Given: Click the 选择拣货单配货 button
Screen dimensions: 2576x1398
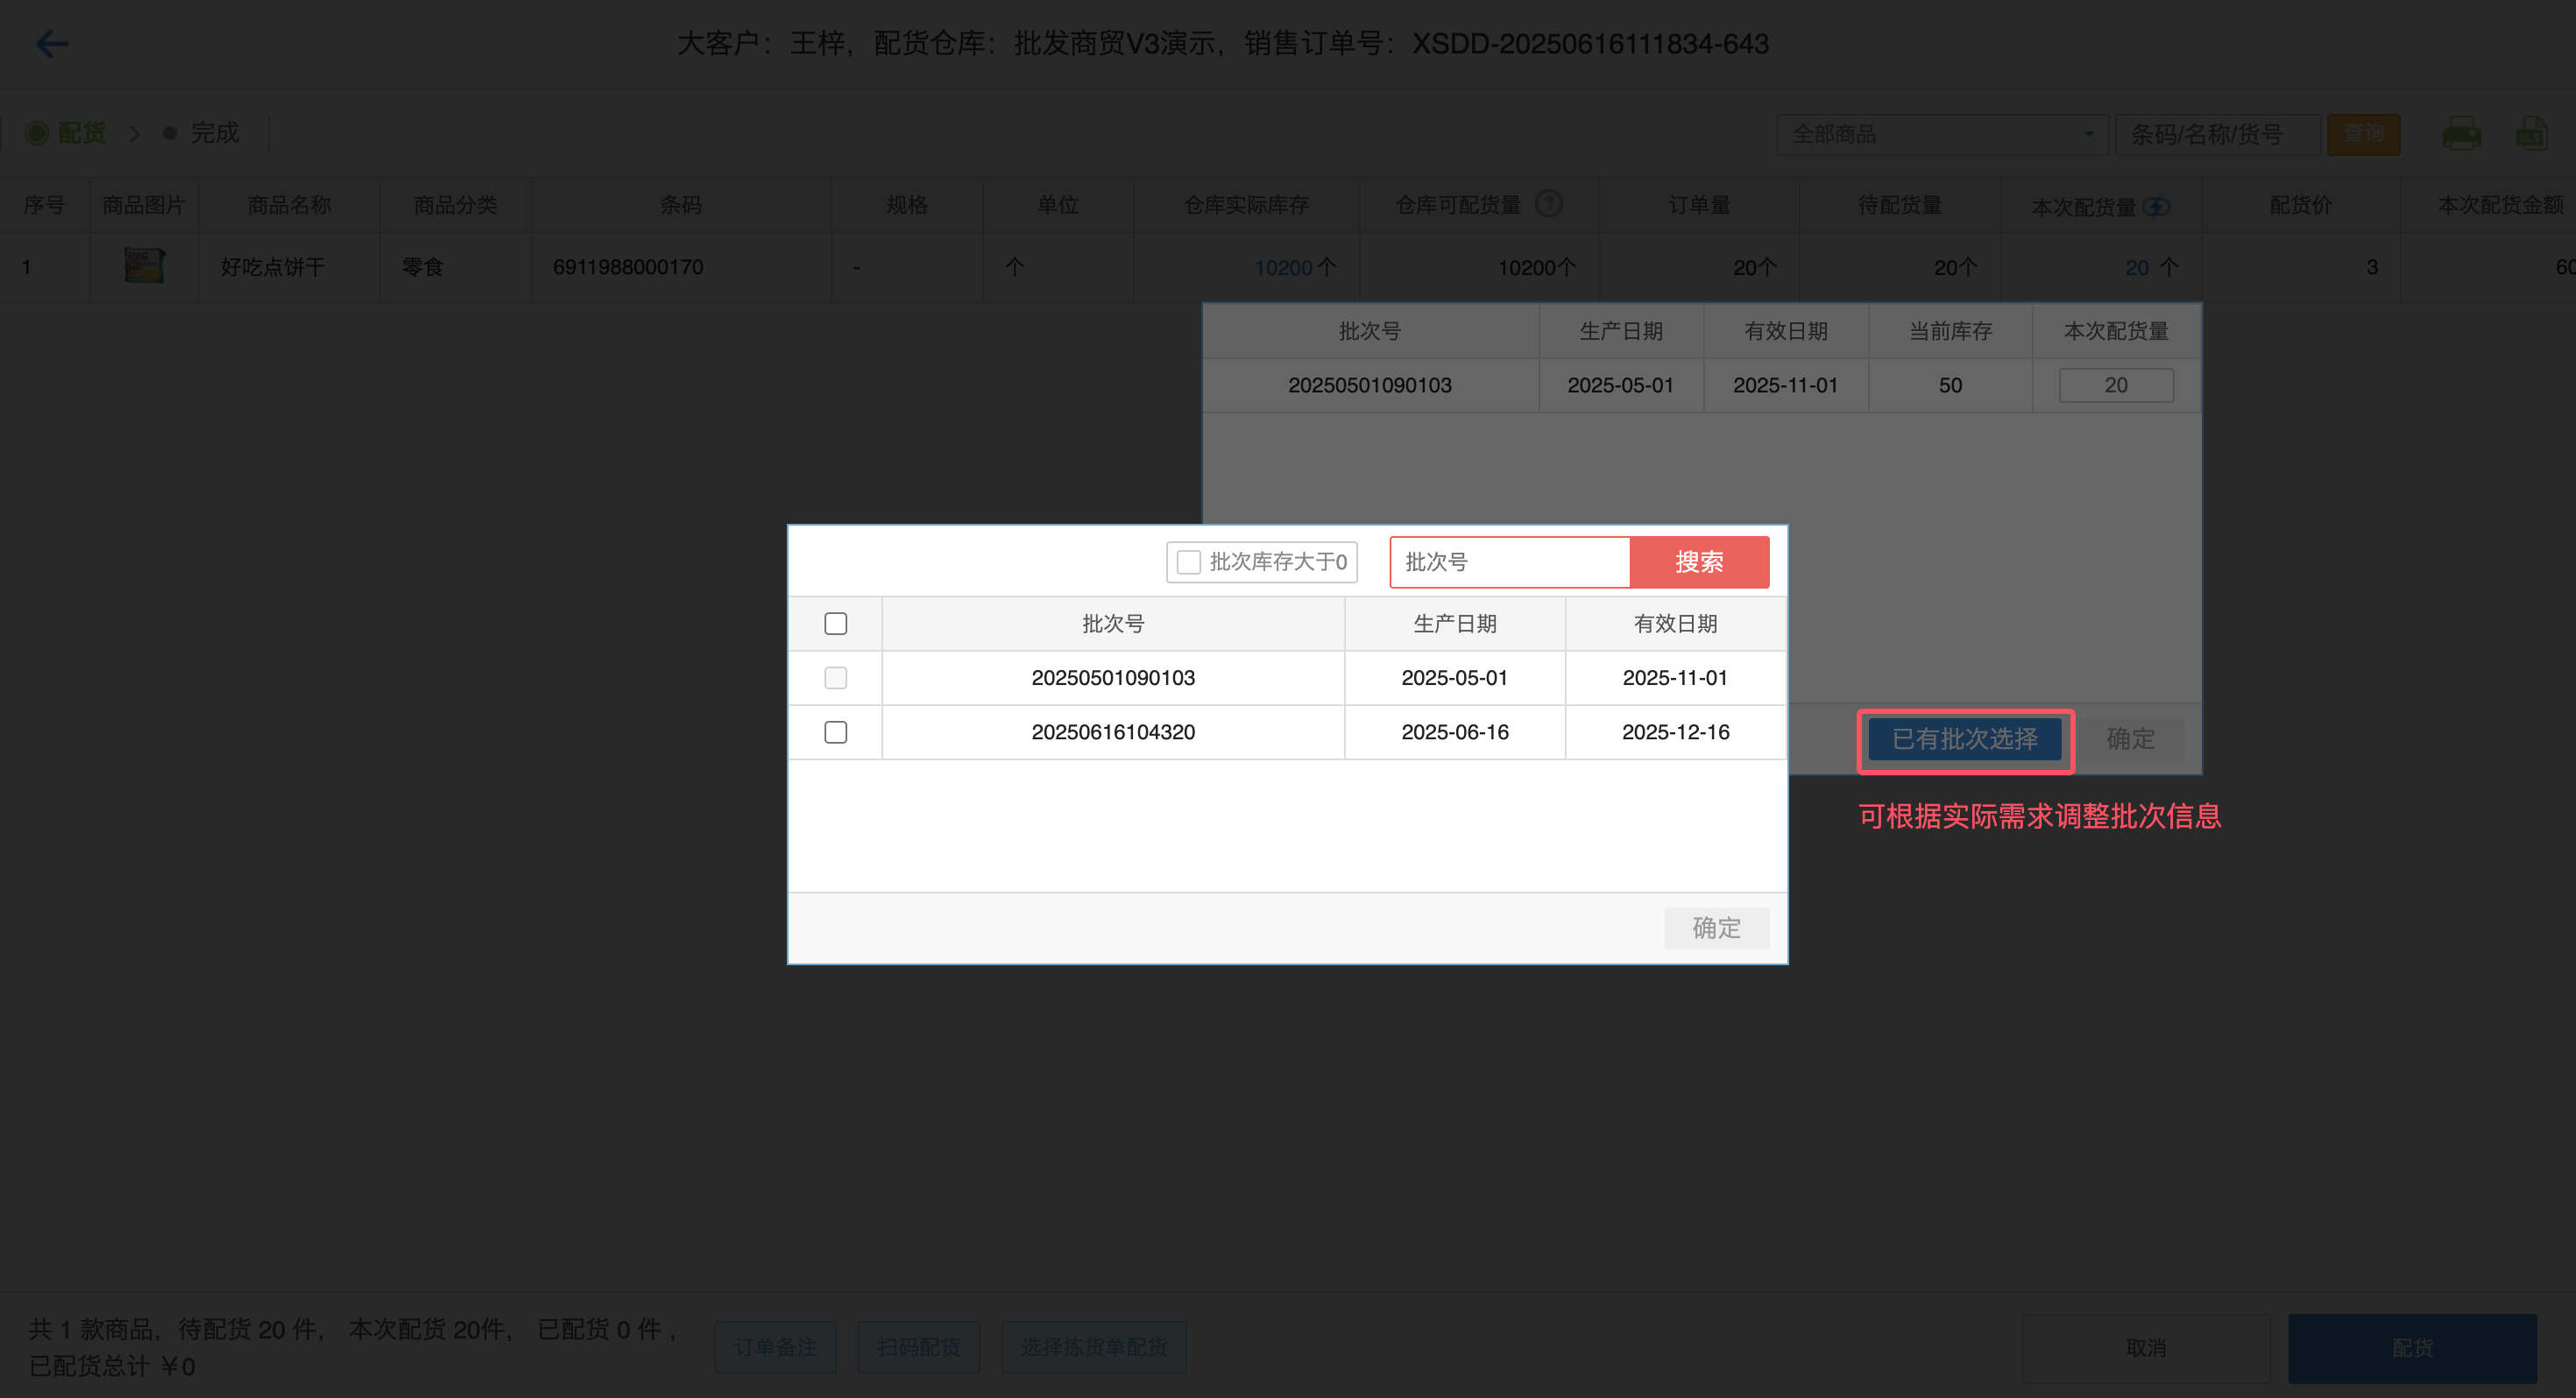Looking at the screenshot, I should (1094, 1347).
